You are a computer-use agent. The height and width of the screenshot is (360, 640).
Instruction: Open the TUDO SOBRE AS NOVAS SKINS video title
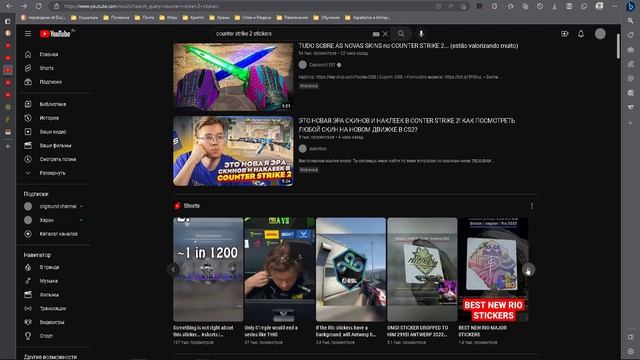point(408,46)
